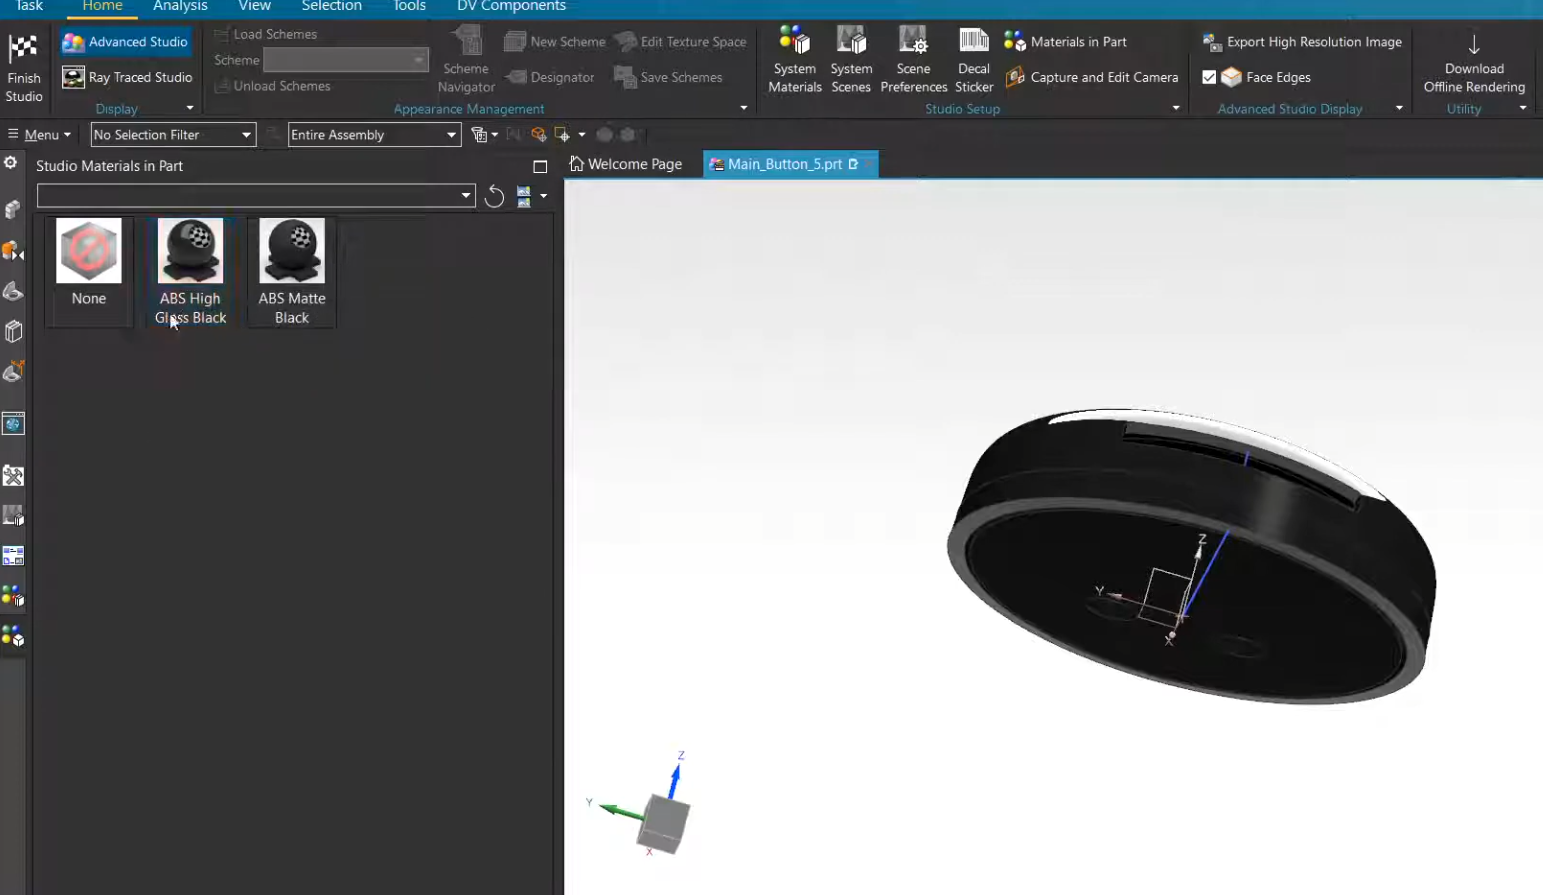Image resolution: width=1543 pixels, height=895 pixels.
Task: Open the materials panel search dropdown
Action: 466,196
